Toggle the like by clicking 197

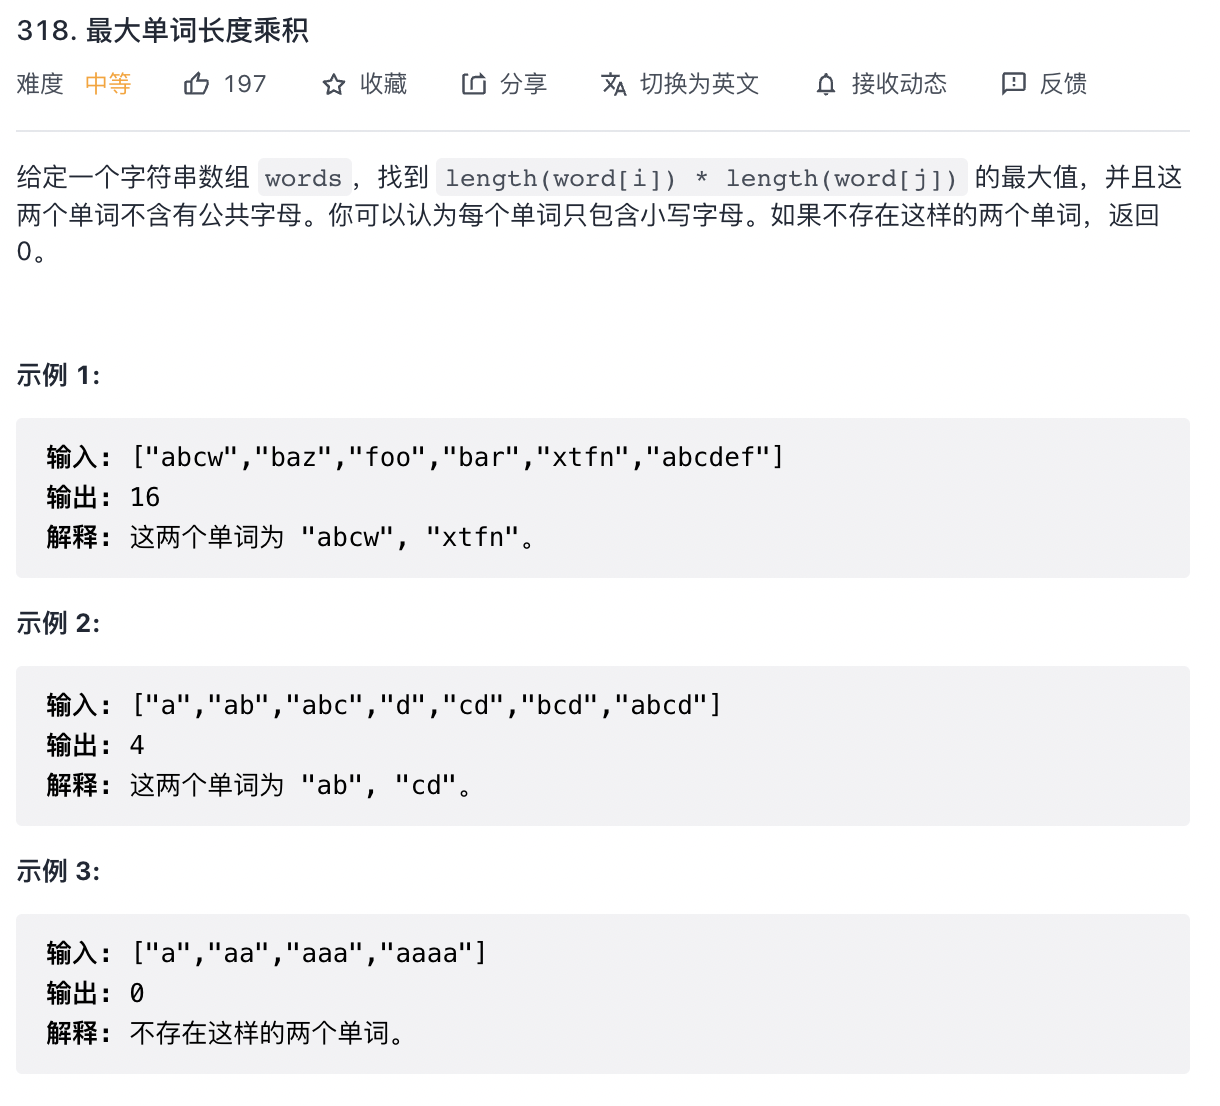[x=243, y=84]
